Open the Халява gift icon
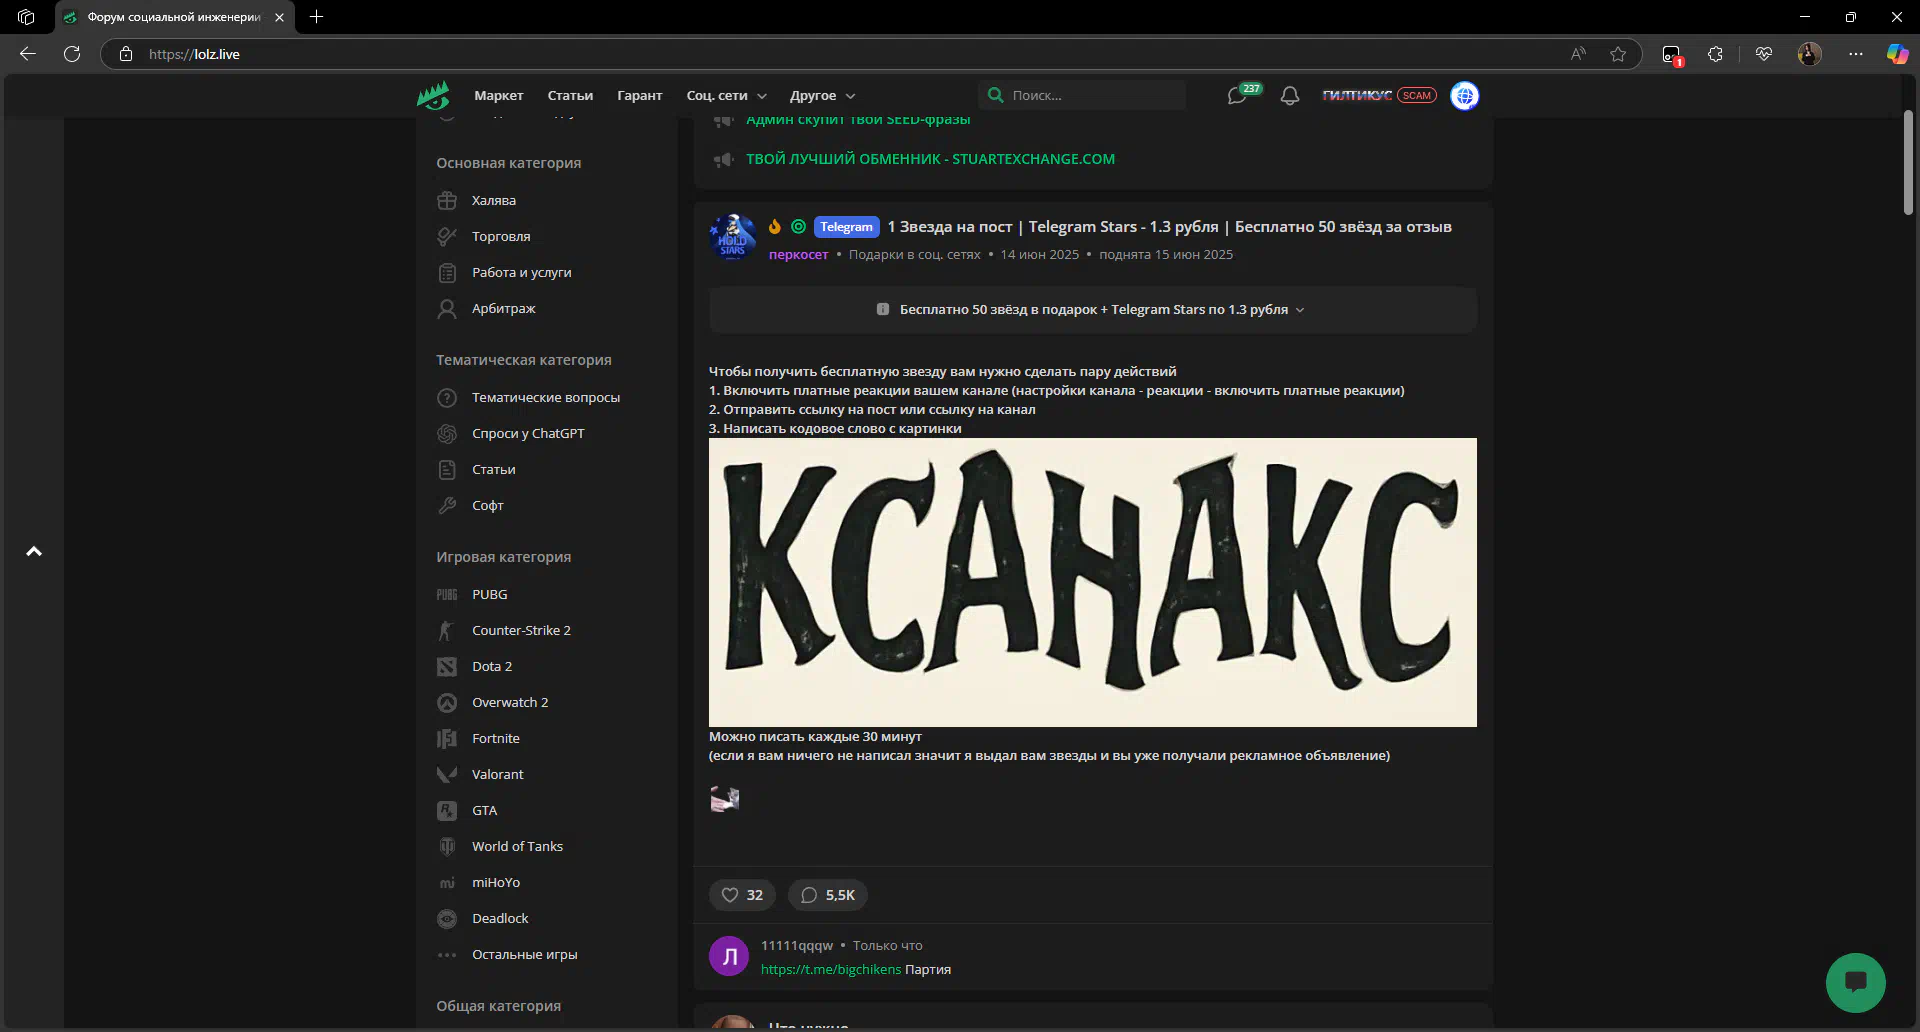This screenshot has height=1032, width=1920. (x=447, y=200)
